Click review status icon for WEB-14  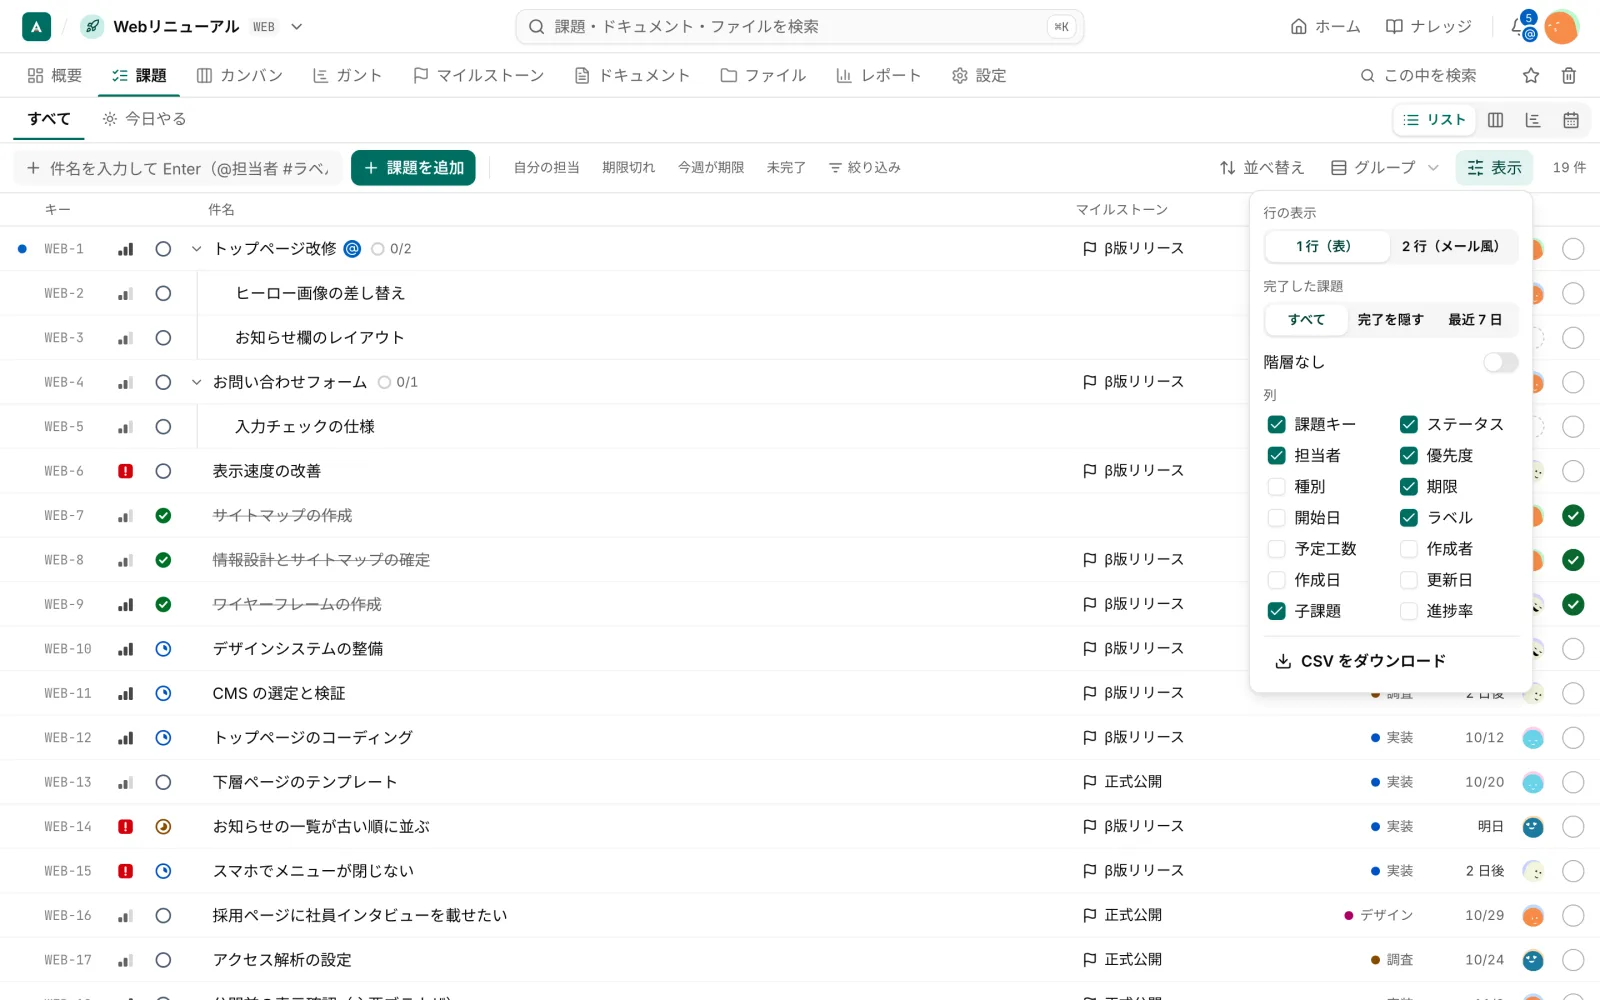(163, 827)
